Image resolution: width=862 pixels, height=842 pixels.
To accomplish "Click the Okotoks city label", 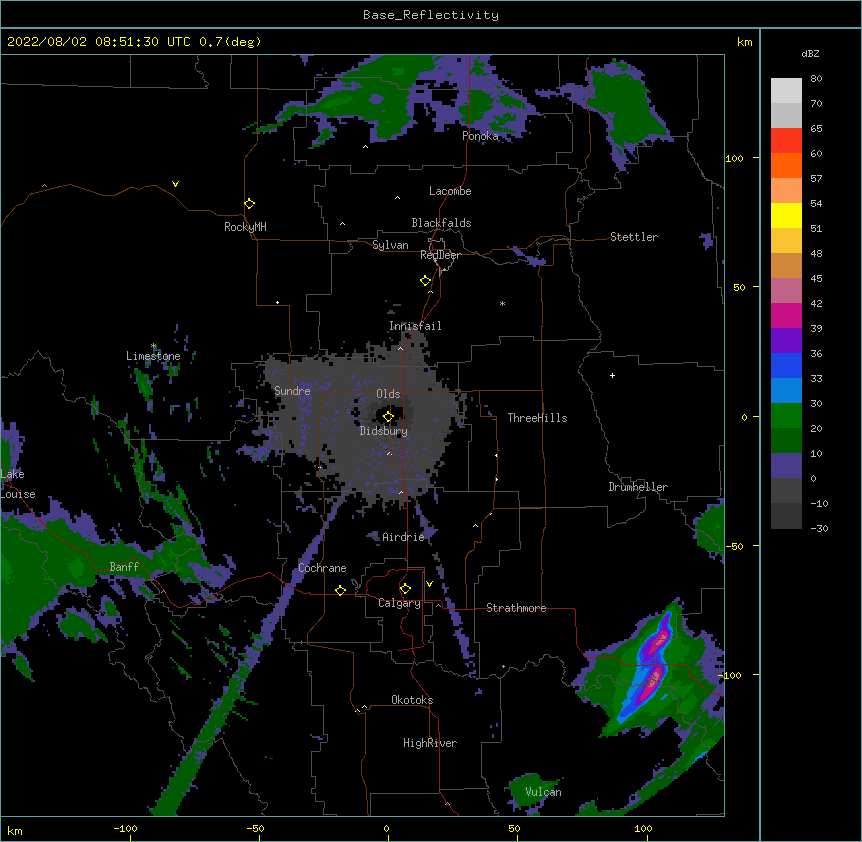I will click(x=412, y=700).
